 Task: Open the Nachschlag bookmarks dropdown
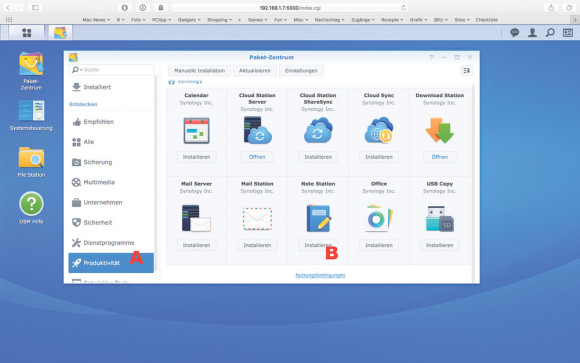coord(330,20)
